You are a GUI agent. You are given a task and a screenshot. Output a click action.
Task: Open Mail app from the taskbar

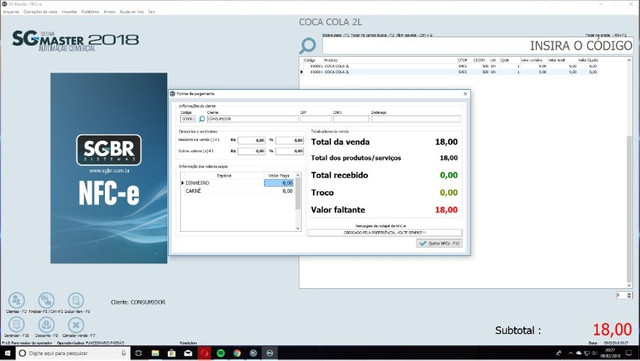click(x=188, y=353)
